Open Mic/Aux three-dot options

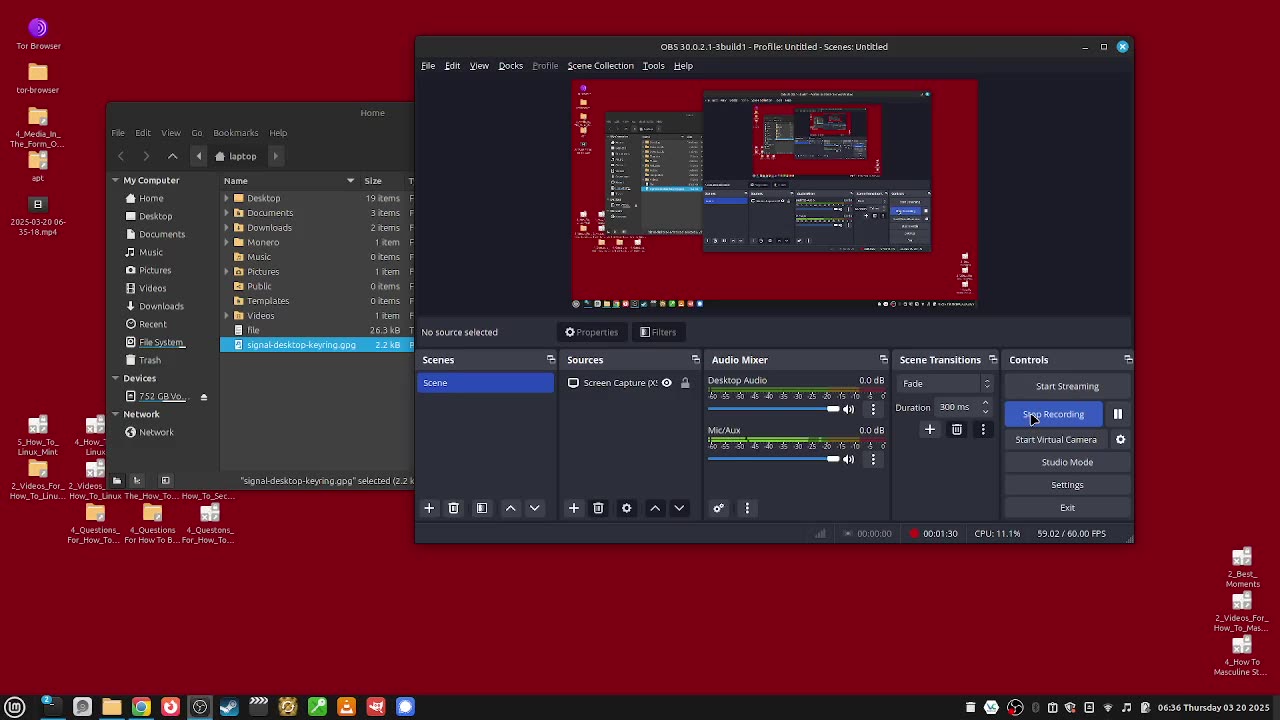click(873, 459)
